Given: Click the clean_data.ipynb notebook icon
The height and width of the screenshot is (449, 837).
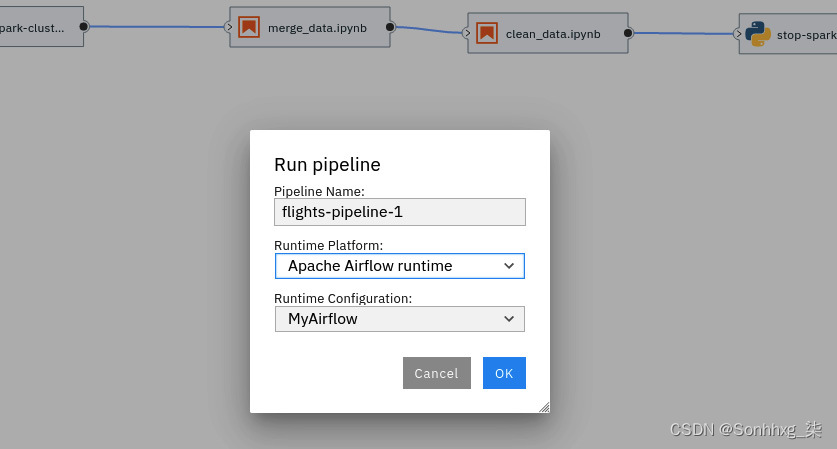Looking at the screenshot, I should point(487,33).
